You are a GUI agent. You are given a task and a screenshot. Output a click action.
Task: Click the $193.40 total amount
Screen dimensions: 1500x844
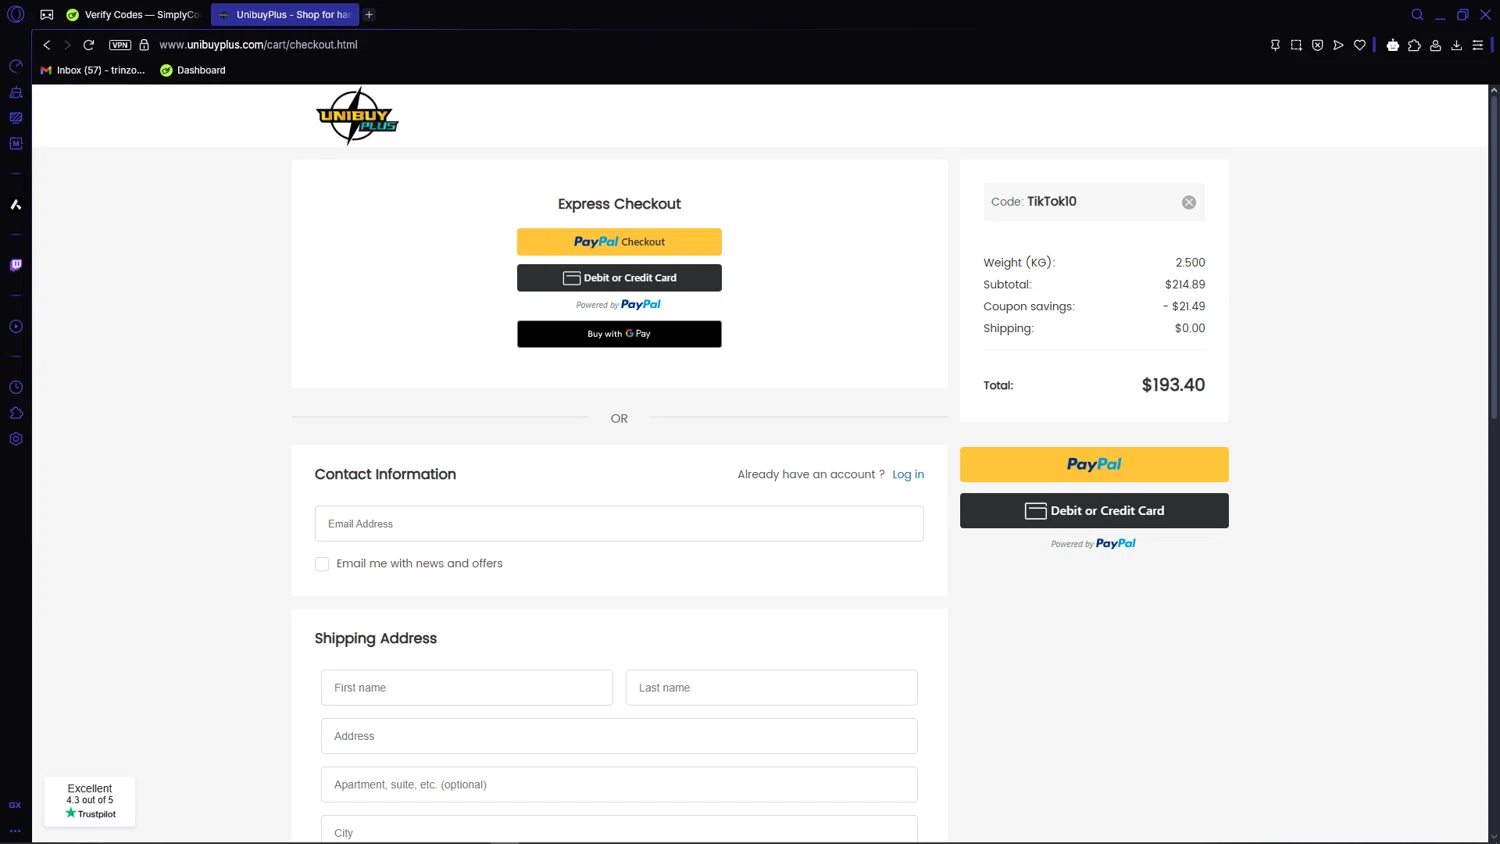tap(1173, 385)
